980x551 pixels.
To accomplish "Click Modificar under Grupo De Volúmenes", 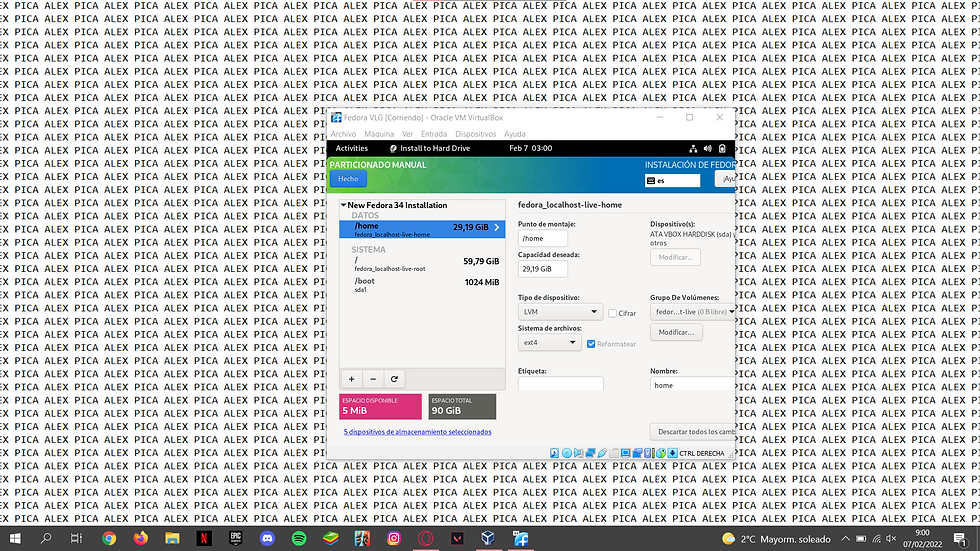I will click(x=676, y=332).
